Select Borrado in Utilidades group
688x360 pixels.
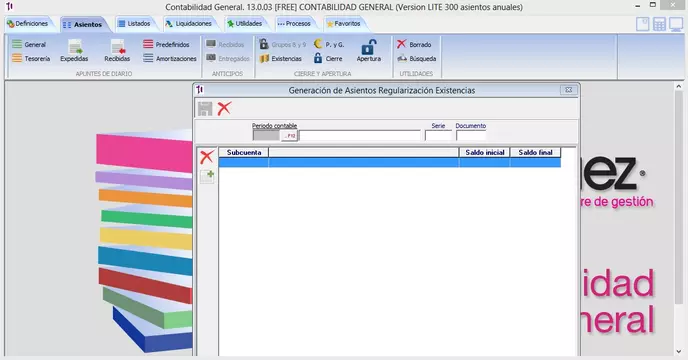(414, 44)
